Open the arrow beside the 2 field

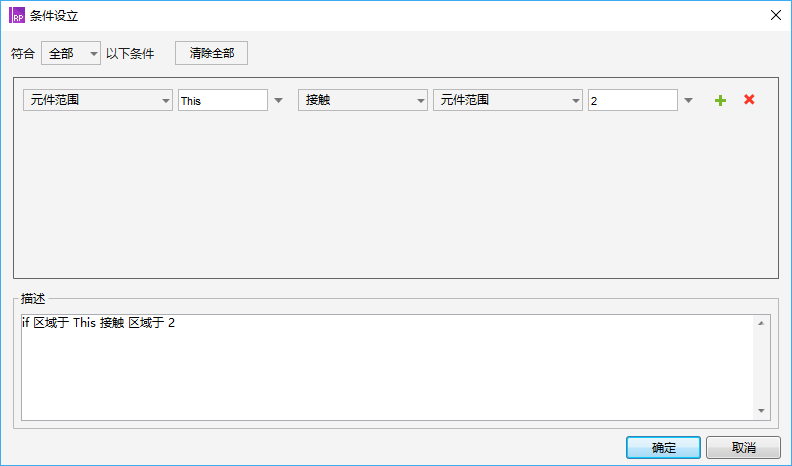pos(688,100)
